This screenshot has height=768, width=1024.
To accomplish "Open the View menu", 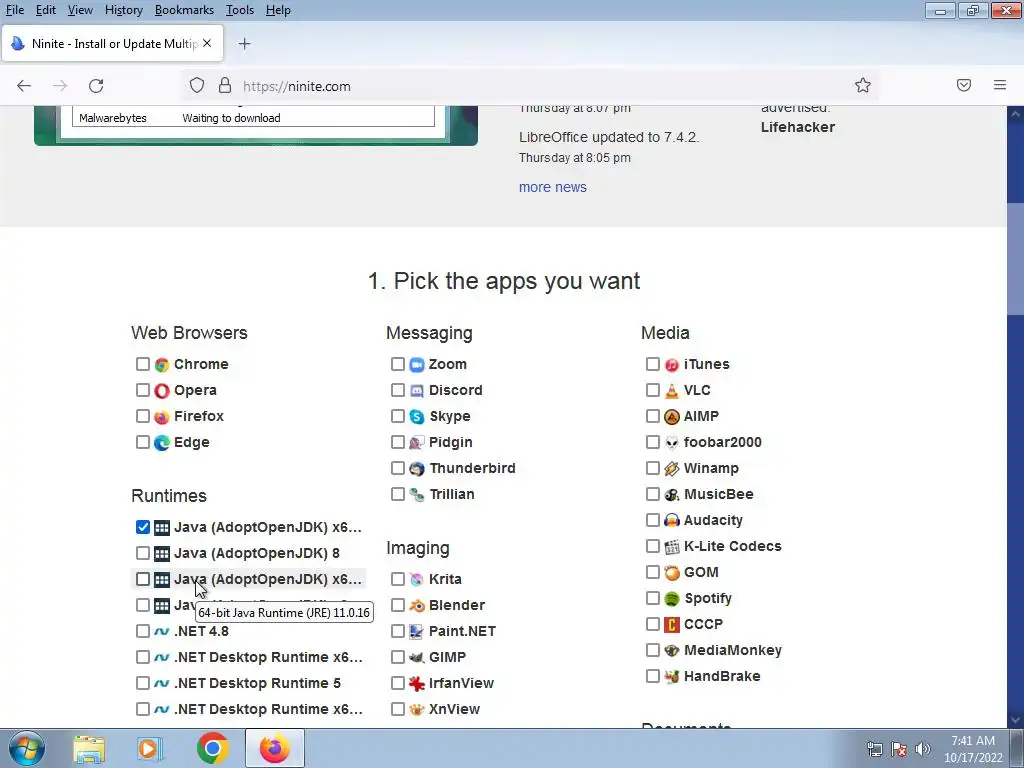I will [80, 10].
